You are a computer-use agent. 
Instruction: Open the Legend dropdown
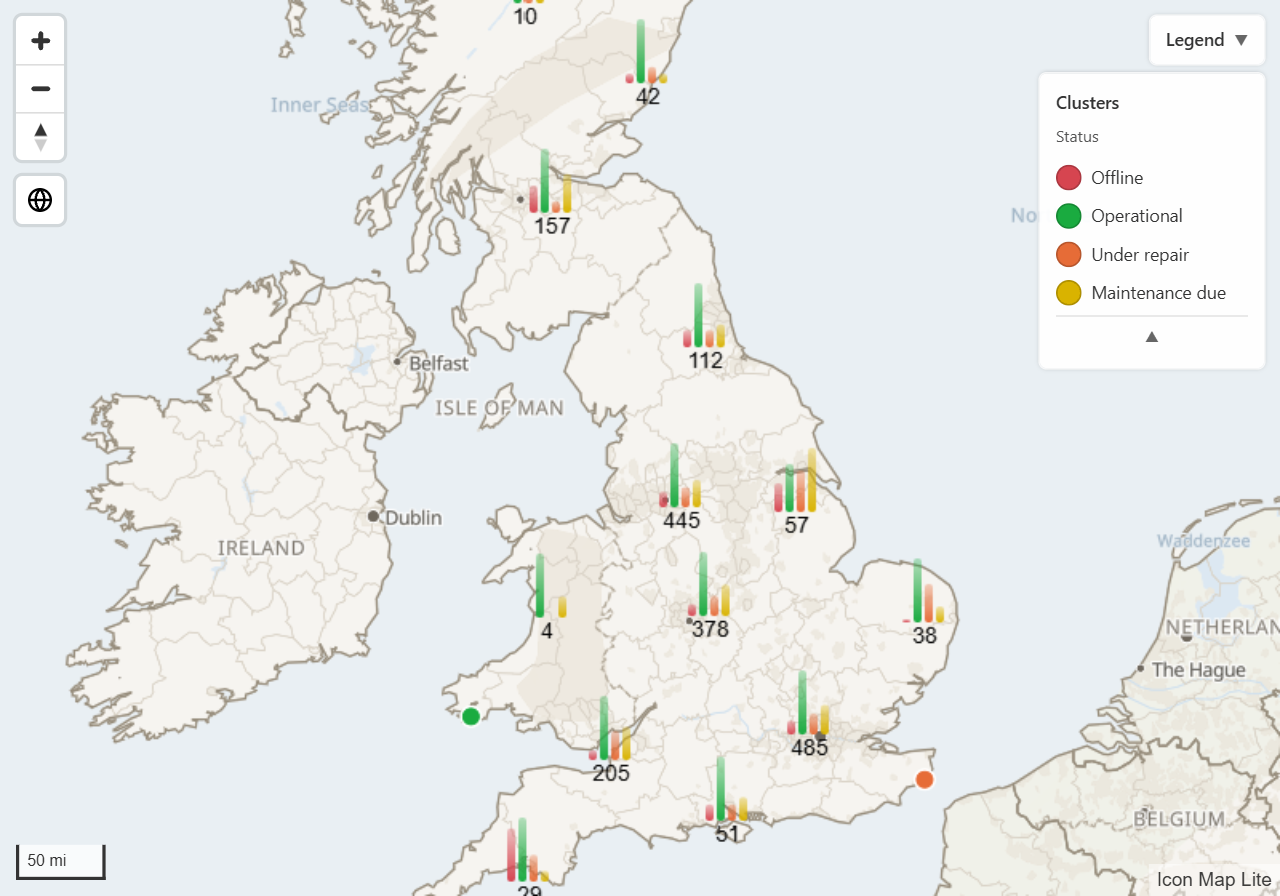pos(1207,40)
